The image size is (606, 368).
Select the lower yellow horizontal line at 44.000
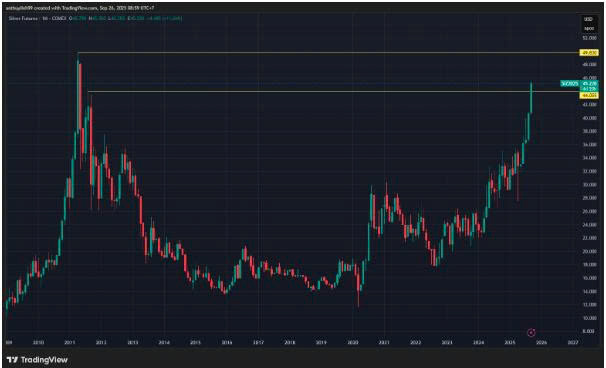click(334, 92)
